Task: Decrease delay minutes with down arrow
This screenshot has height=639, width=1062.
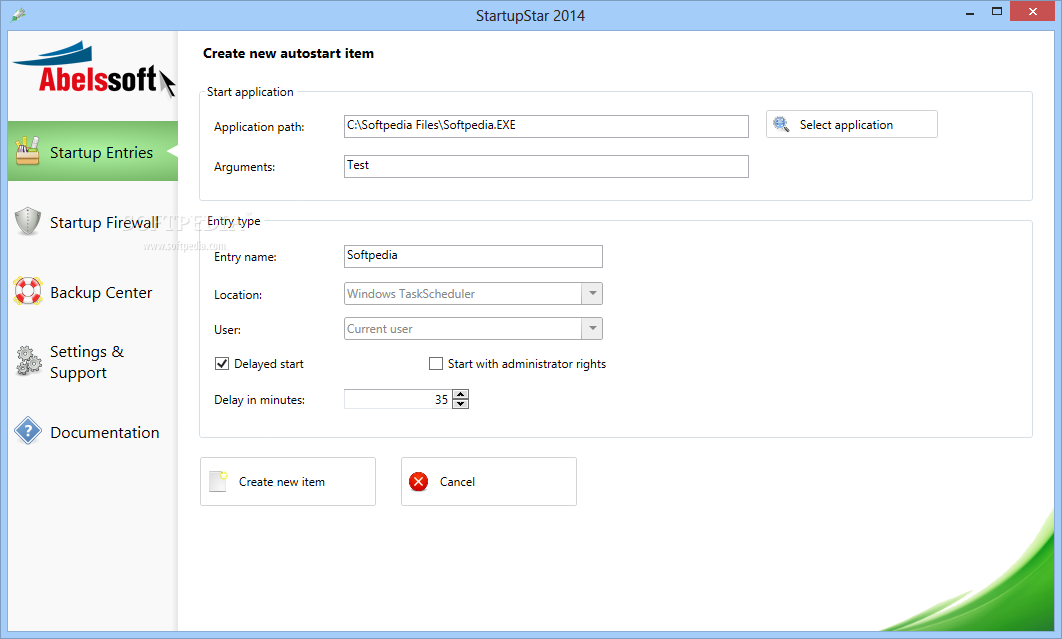Action: click(461, 404)
